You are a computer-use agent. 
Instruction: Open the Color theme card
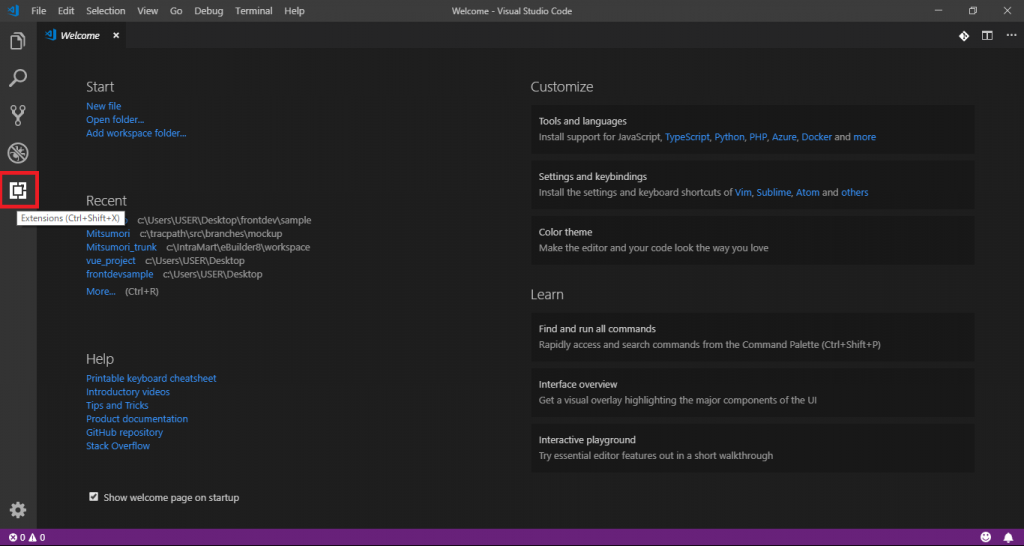click(x=752, y=240)
